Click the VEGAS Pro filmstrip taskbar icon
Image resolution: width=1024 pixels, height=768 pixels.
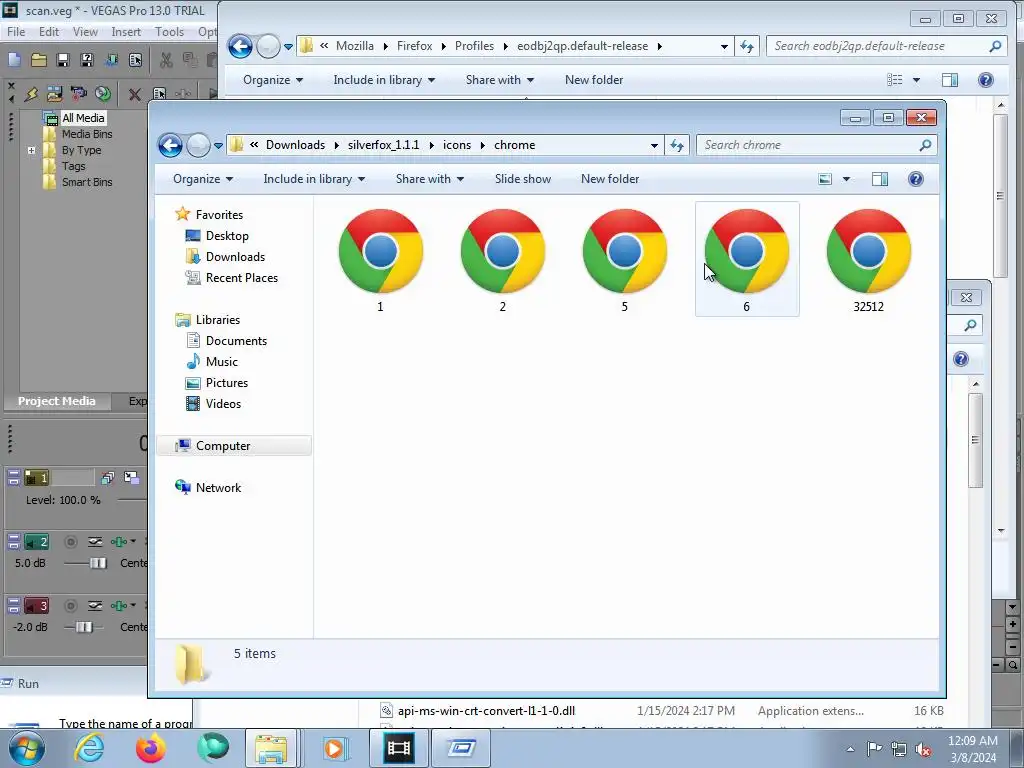[x=398, y=748]
